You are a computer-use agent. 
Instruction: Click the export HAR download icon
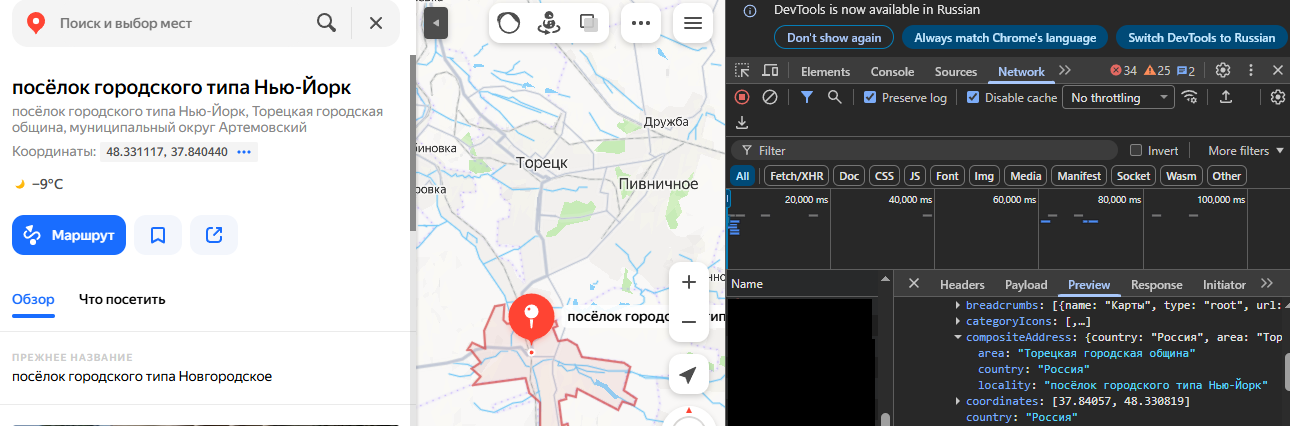[742, 122]
